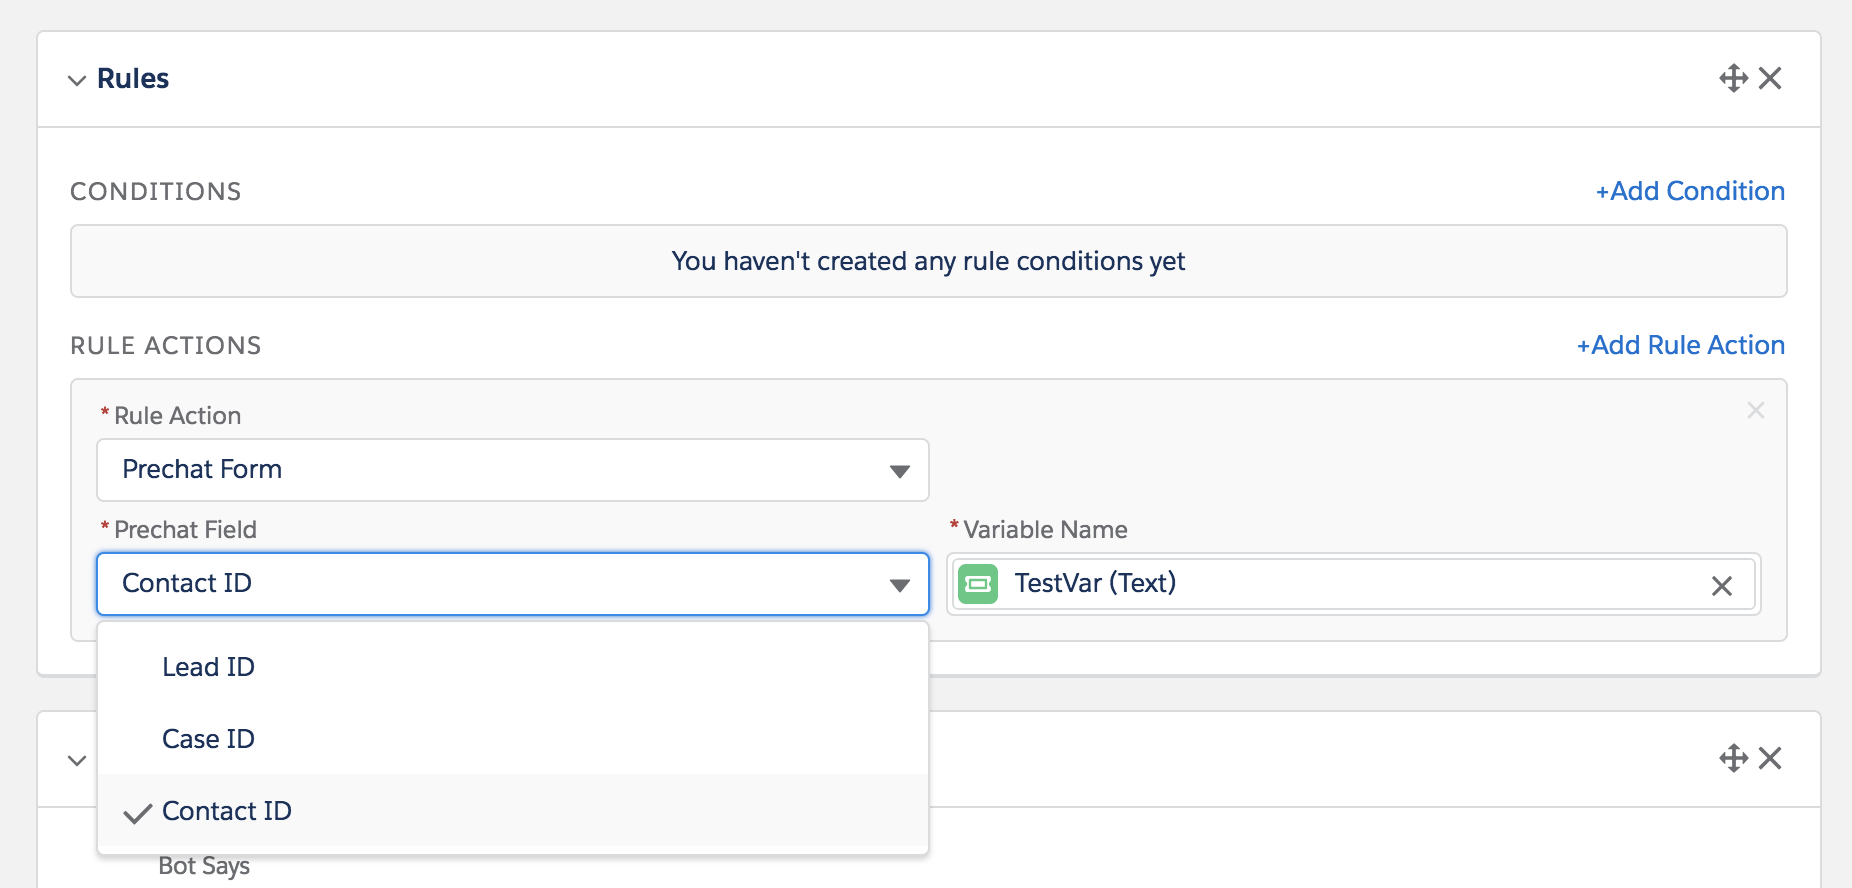The image size is (1852, 888).
Task: Click the green TestVar variable icon
Action: pos(978,584)
